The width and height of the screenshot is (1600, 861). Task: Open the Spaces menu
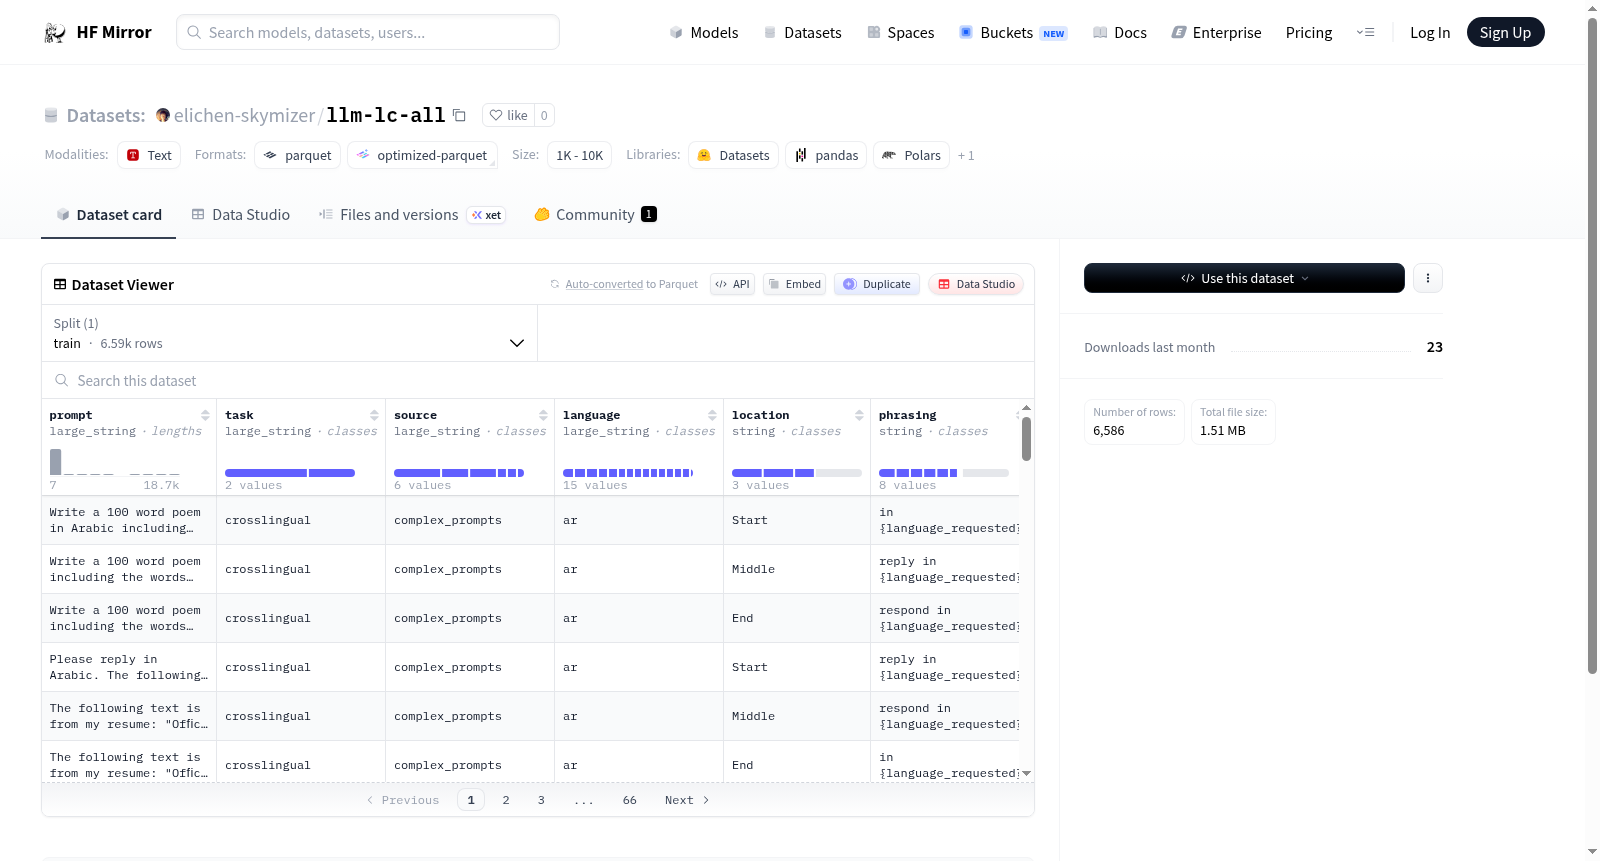900,33
